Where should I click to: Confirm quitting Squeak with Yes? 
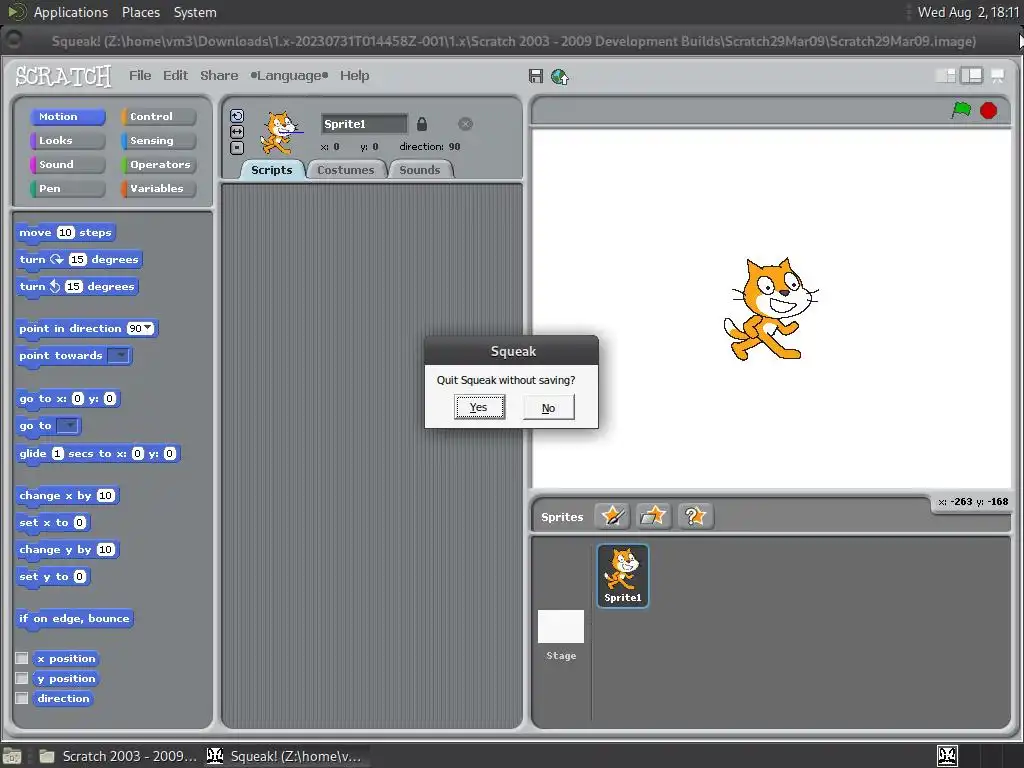tap(479, 408)
